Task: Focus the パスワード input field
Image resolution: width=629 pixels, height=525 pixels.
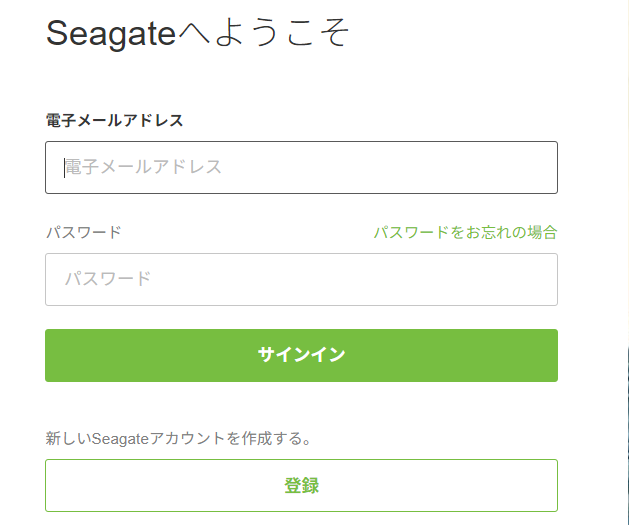Action: [x=301, y=279]
